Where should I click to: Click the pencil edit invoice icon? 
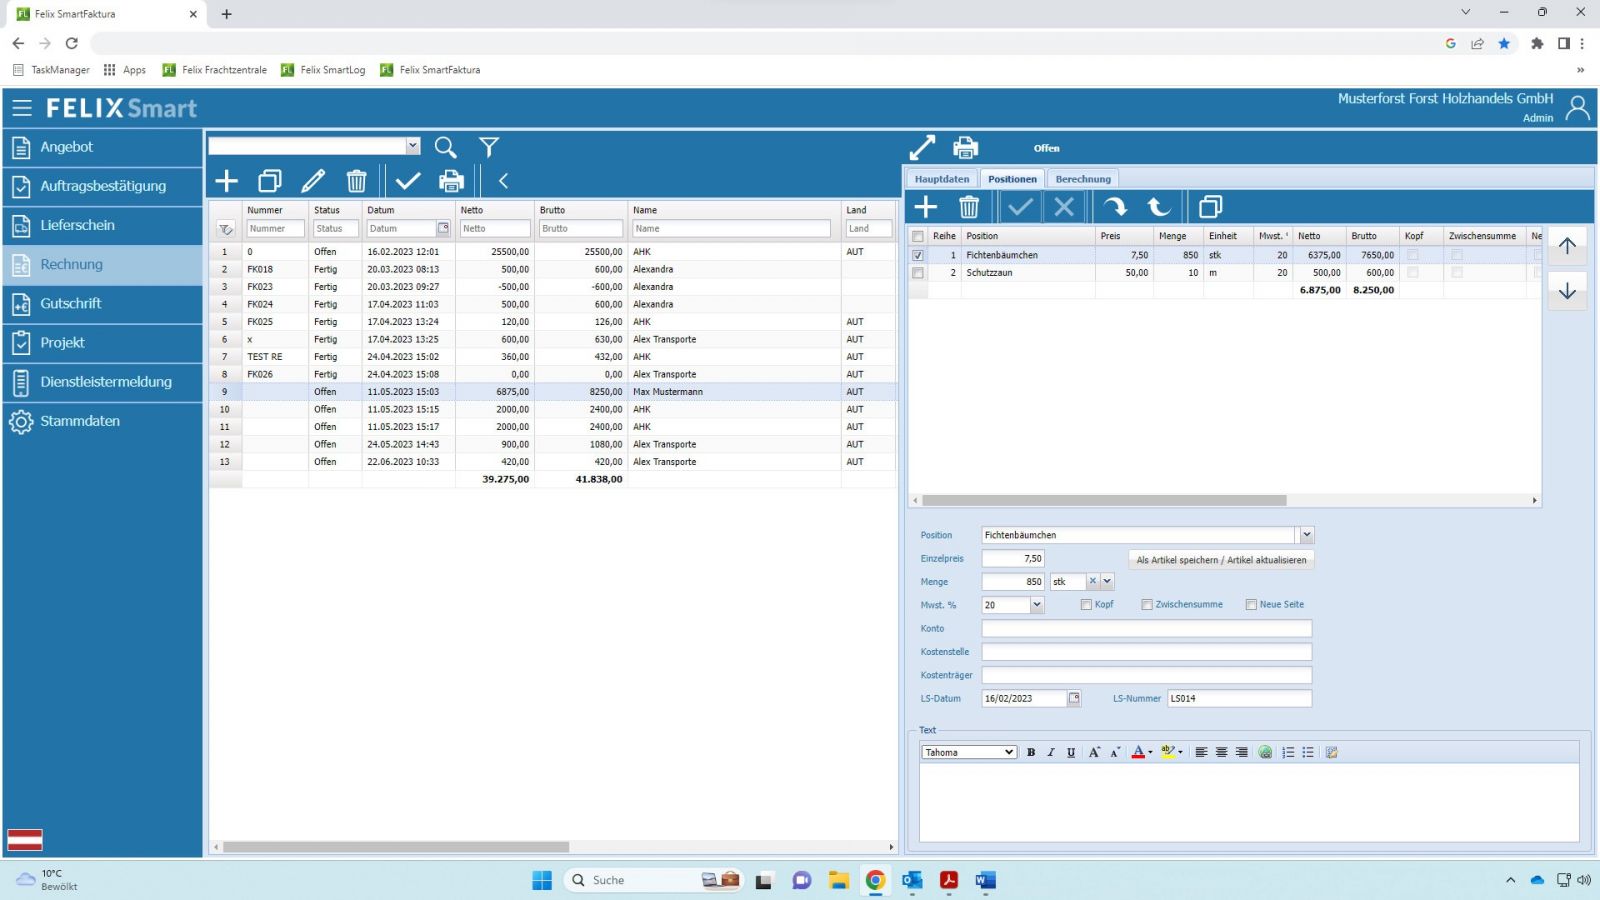313,181
